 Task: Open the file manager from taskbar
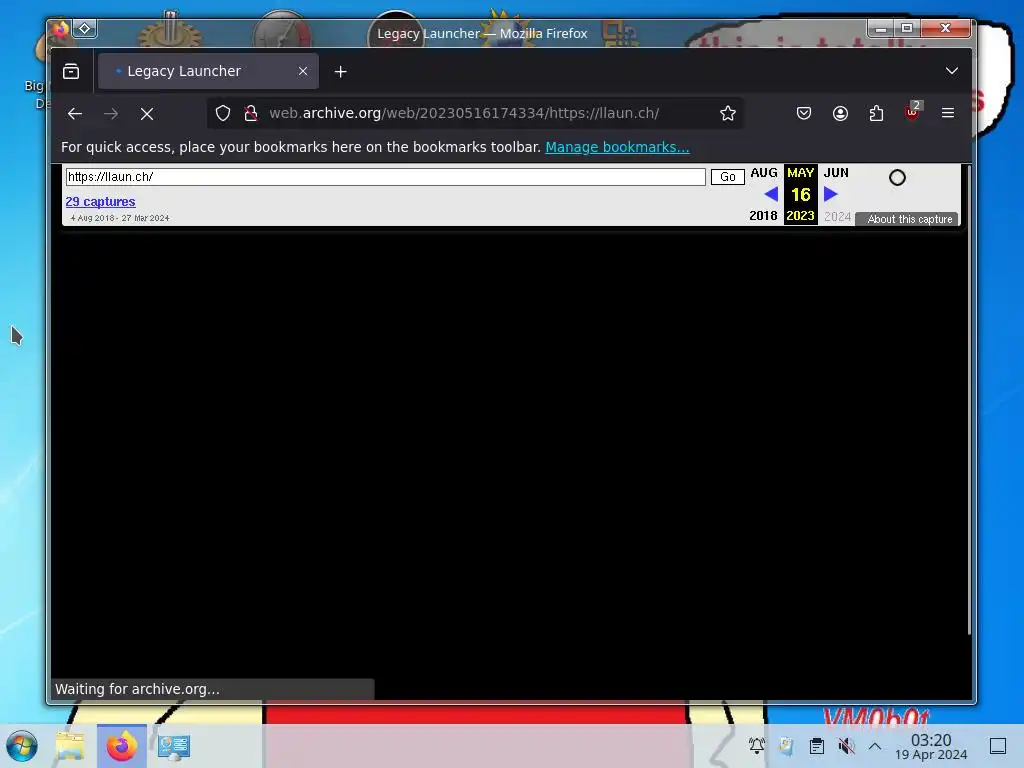point(70,746)
